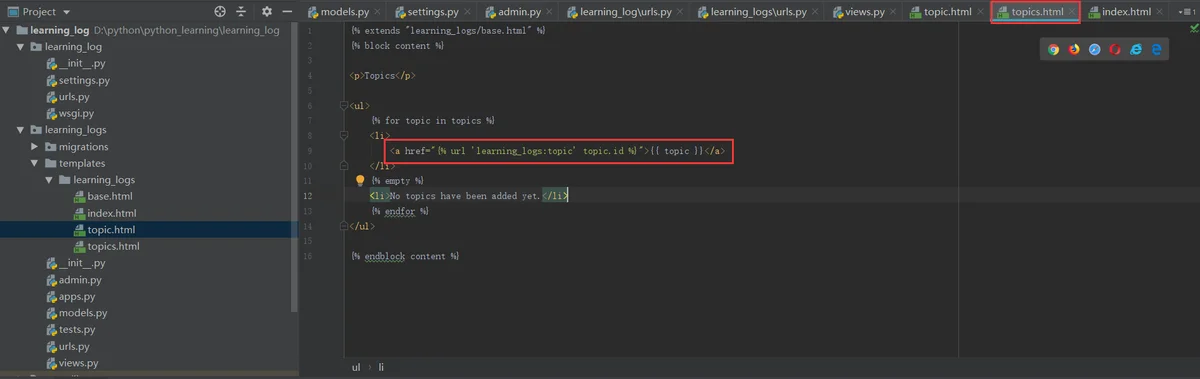Click the collapse all icon in Project panel
This screenshot has width=1200, height=379.
click(241, 12)
